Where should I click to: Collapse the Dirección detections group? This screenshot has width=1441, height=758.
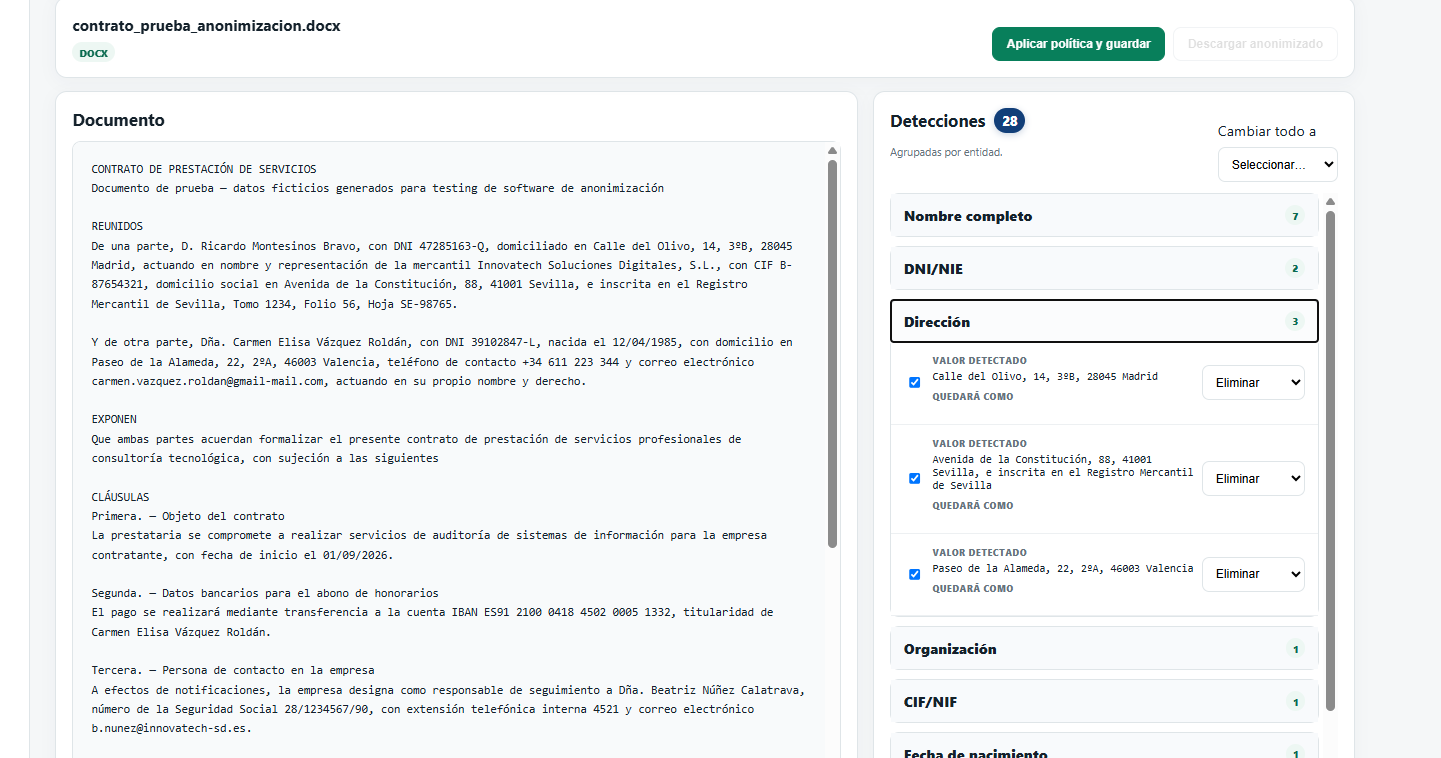1104,322
